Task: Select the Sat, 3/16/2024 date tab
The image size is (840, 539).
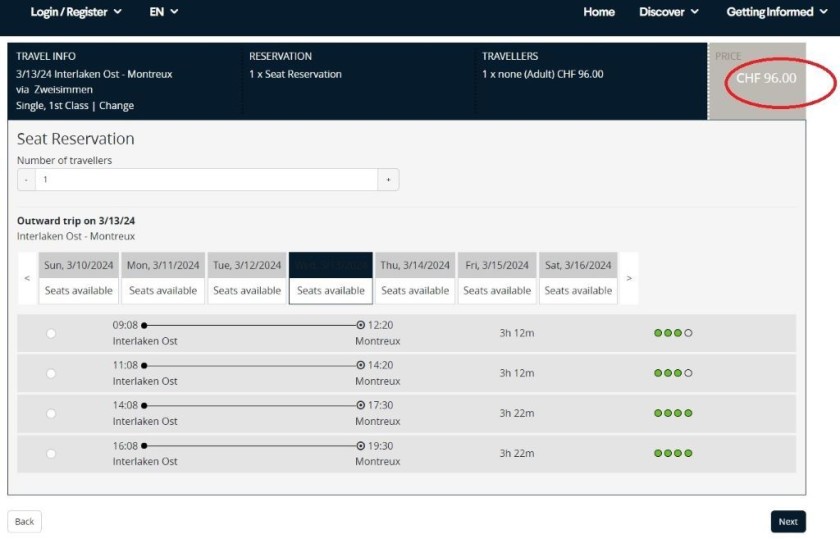Action: click(x=578, y=278)
